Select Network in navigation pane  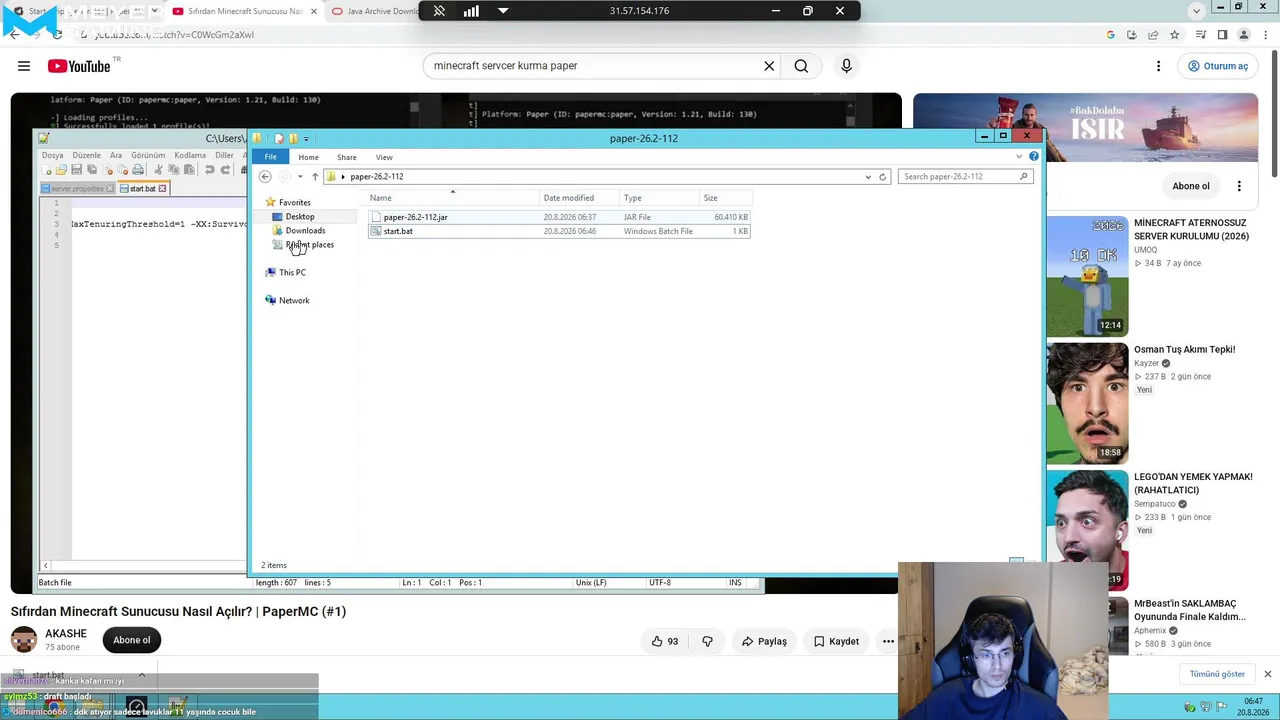tap(294, 301)
